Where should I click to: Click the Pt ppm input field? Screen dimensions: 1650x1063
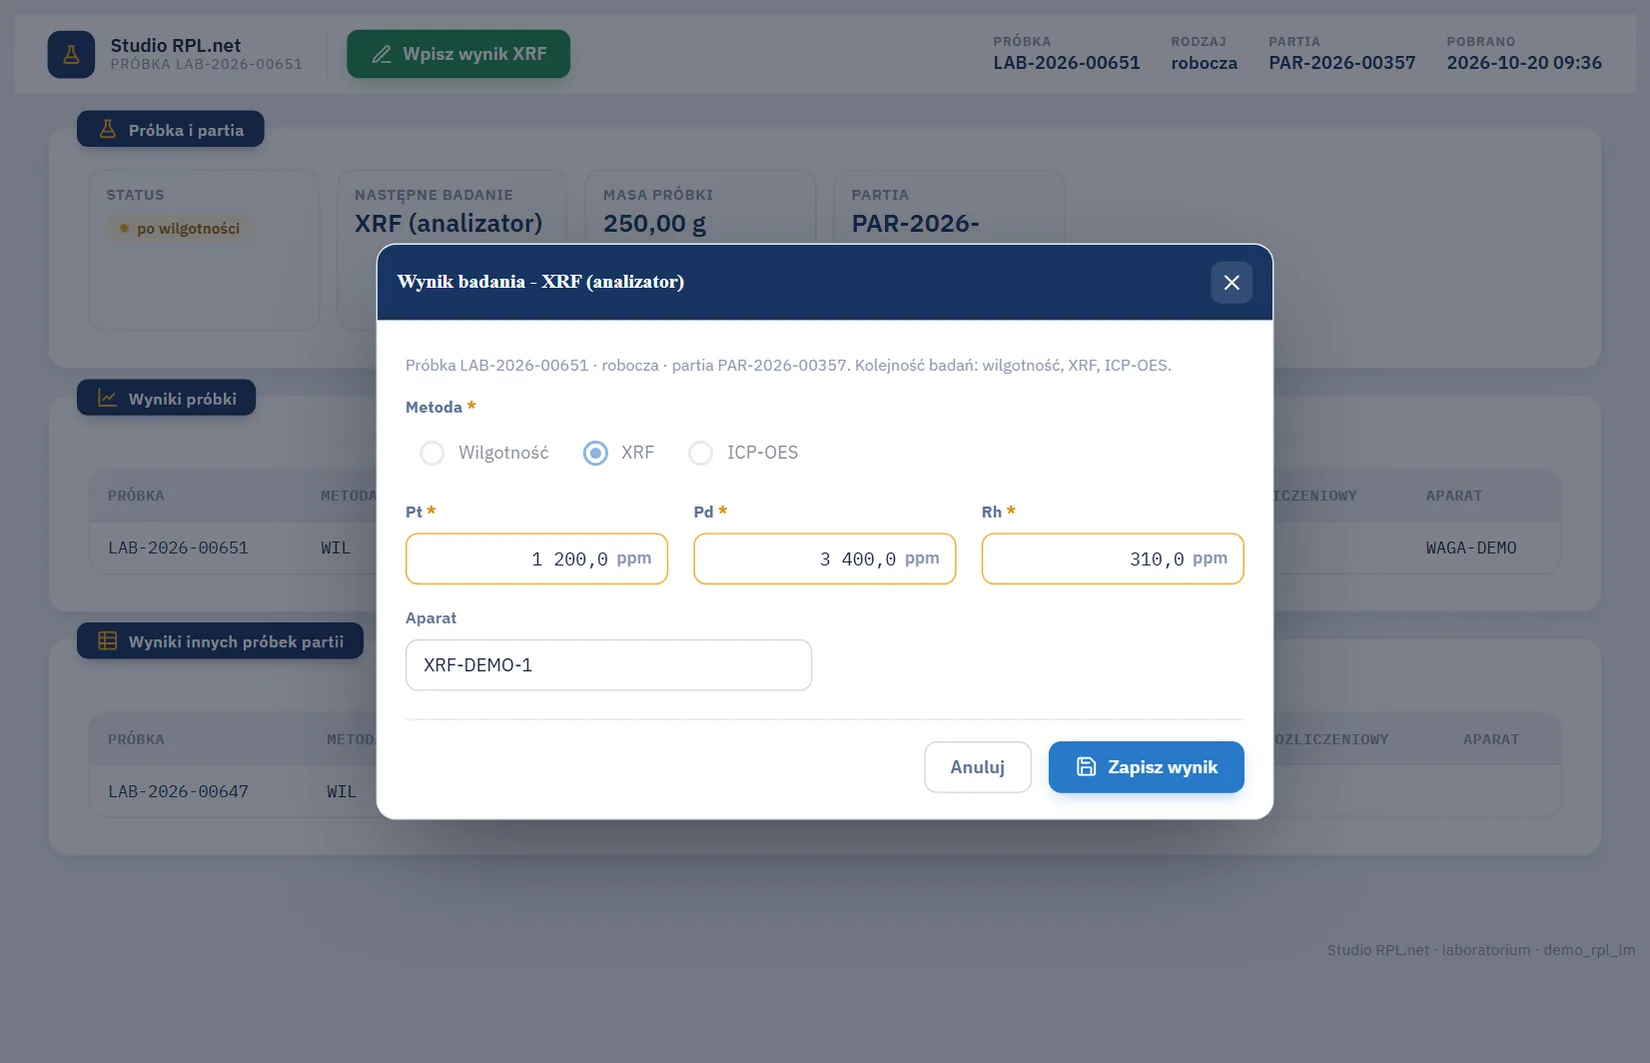(536, 559)
